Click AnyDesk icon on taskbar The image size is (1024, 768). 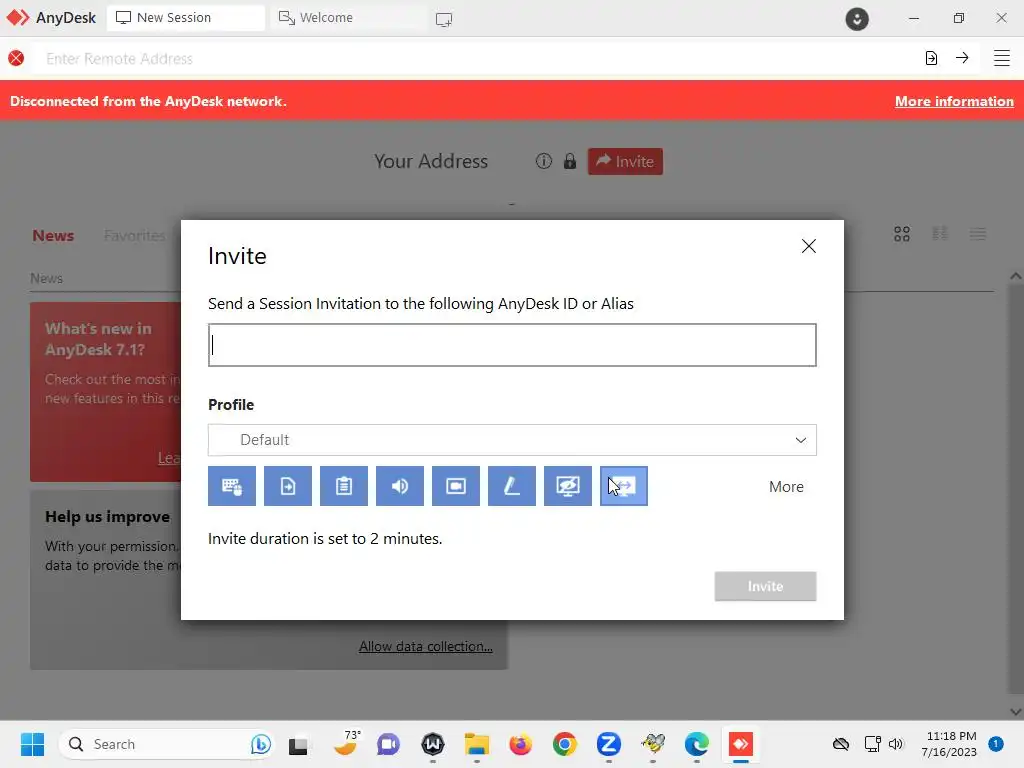coord(741,744)
